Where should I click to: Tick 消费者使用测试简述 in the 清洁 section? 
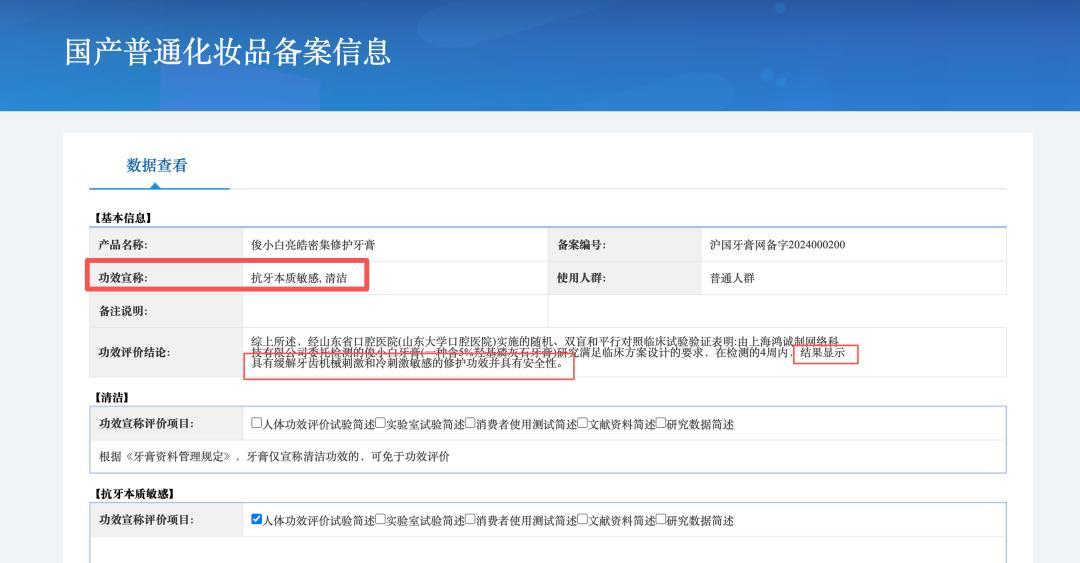coord(470,423)
